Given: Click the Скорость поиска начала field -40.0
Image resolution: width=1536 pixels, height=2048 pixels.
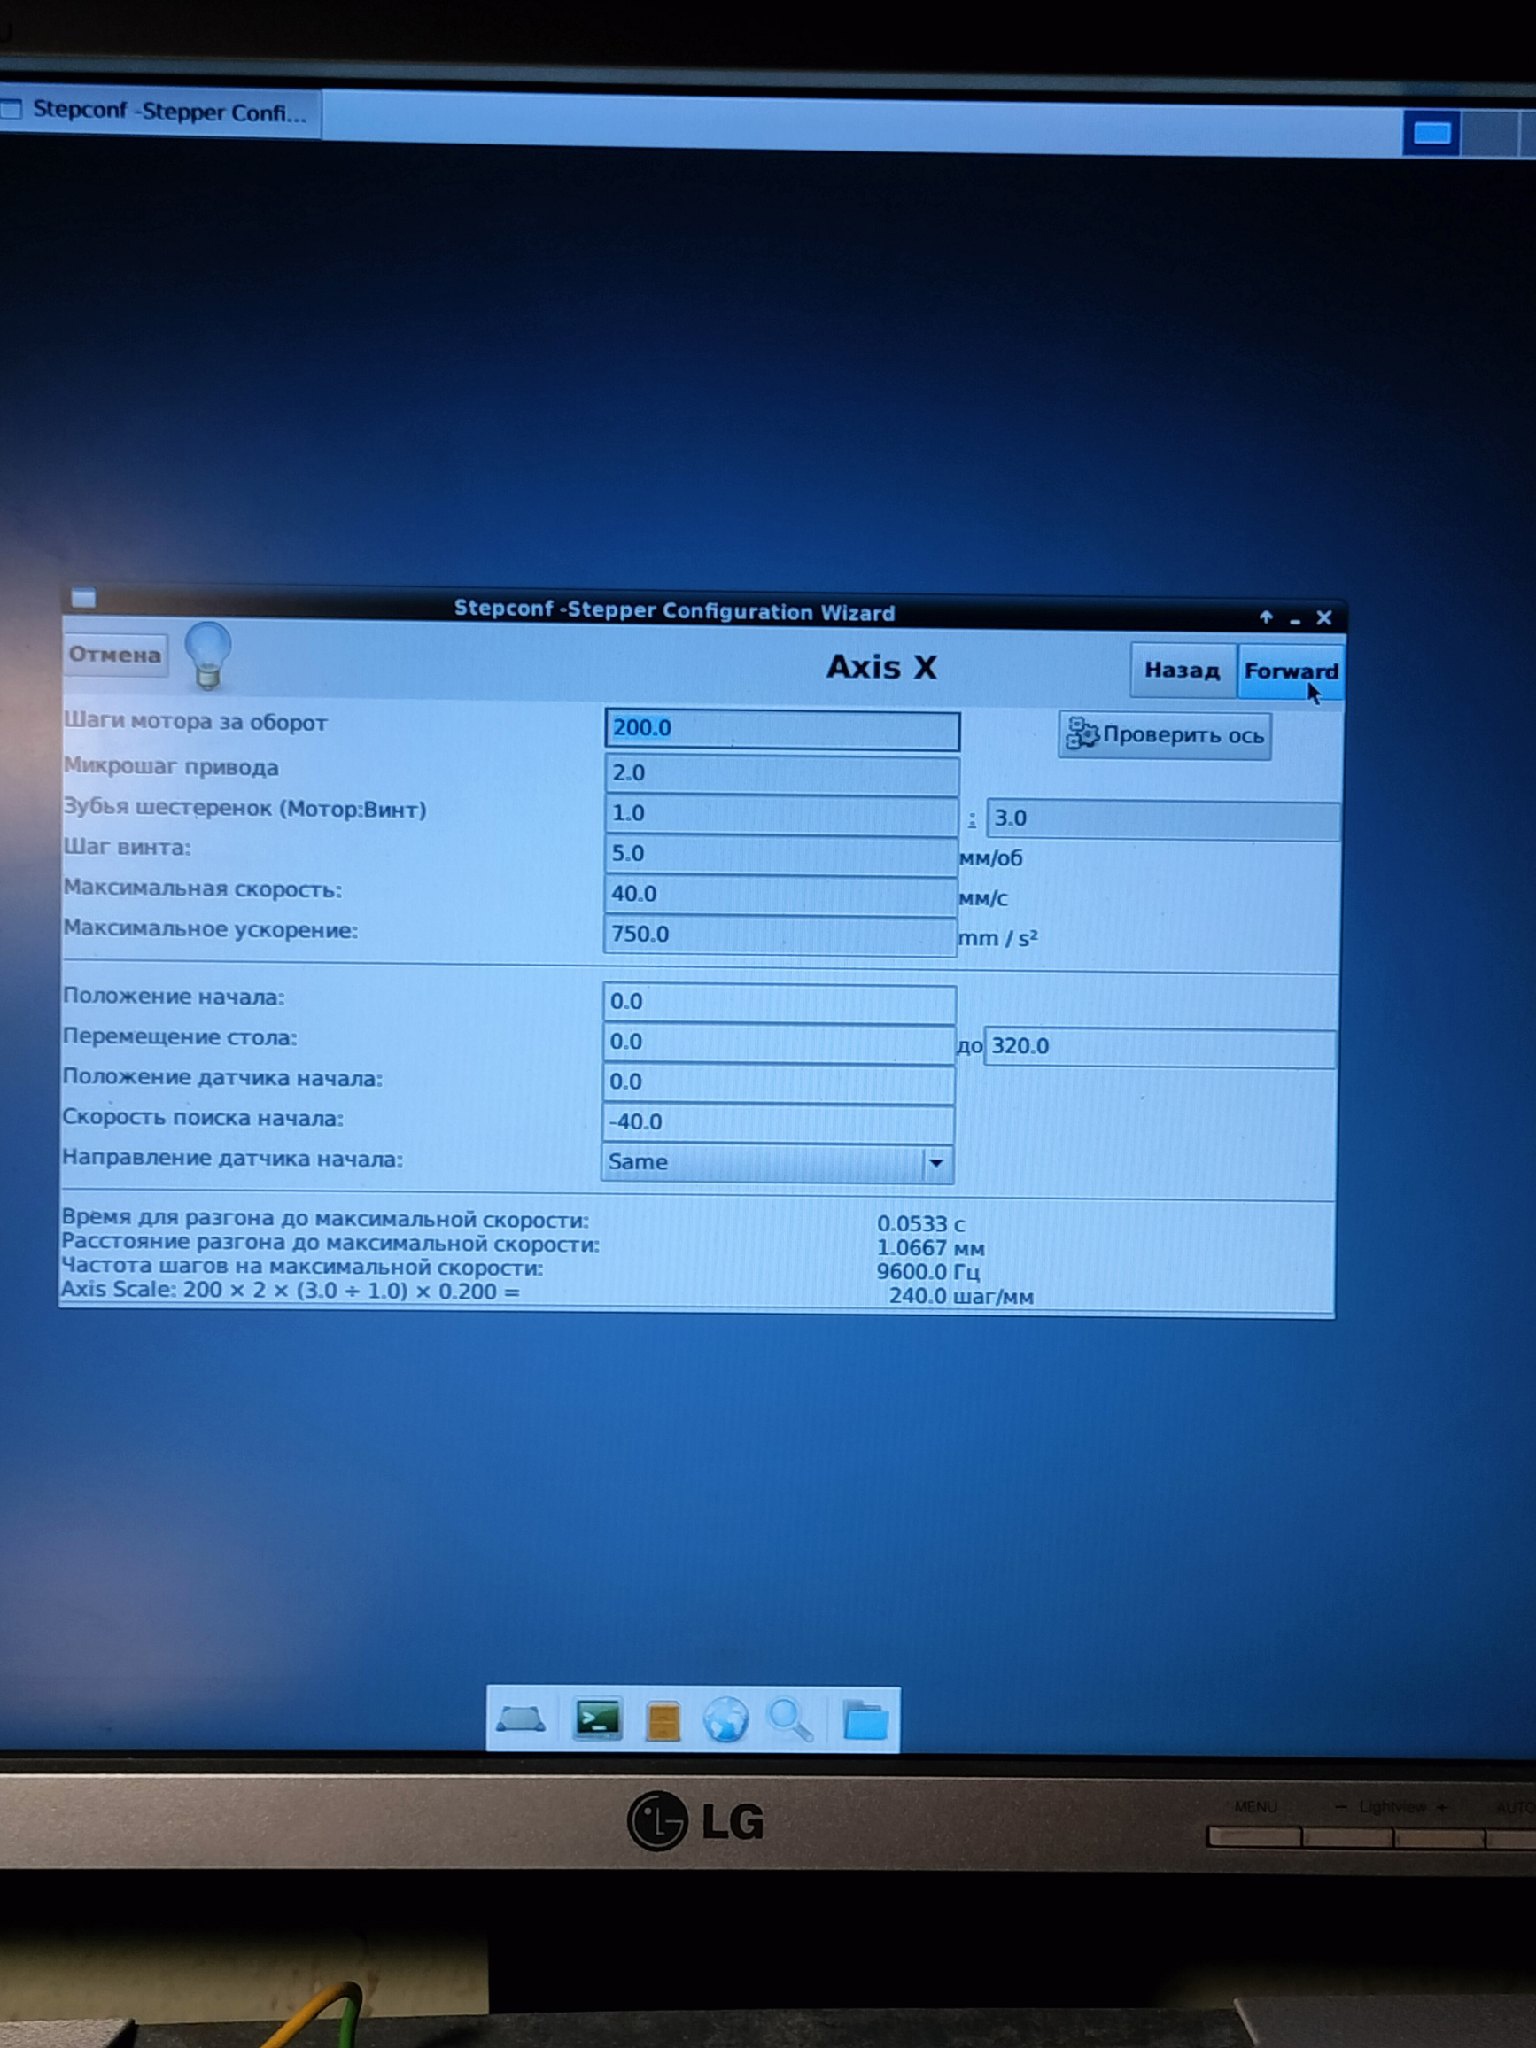Looking at the screenshot, I should (x=778, y=1122).
